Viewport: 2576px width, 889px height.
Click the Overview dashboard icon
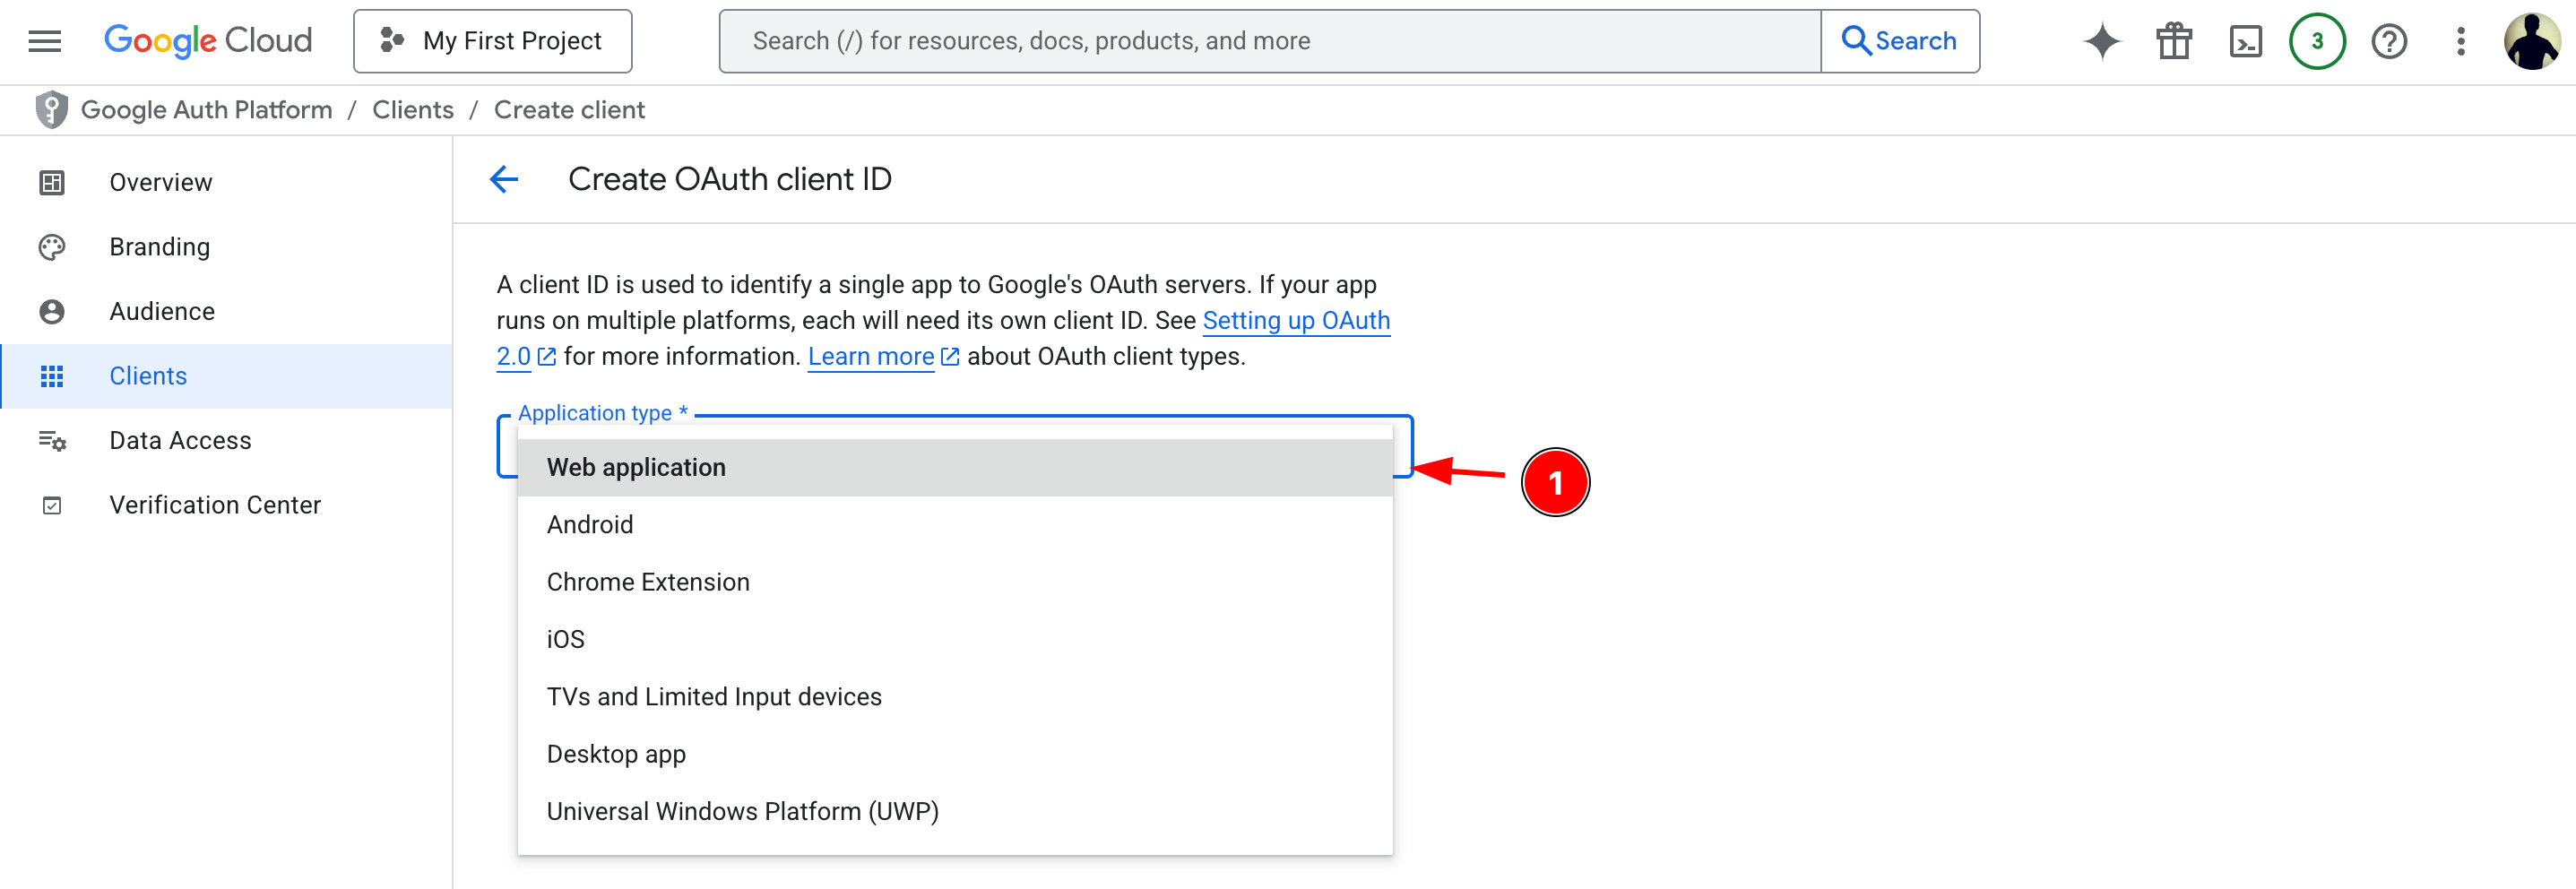pyautogui.click(x=52, y=182)
